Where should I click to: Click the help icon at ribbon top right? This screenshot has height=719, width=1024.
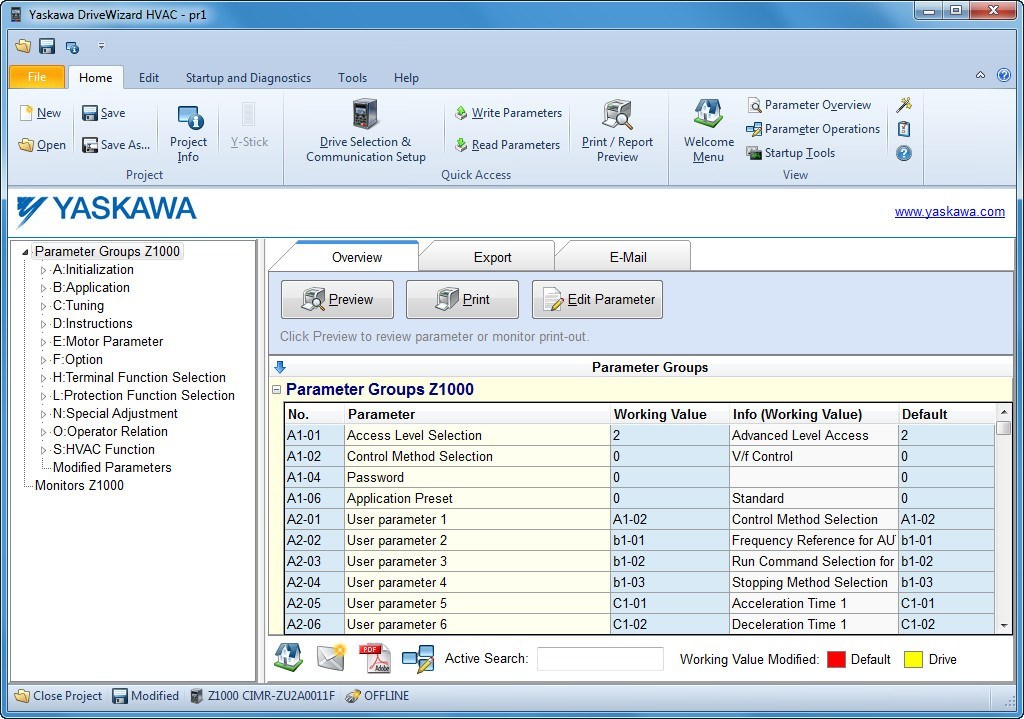point(1004,75)
